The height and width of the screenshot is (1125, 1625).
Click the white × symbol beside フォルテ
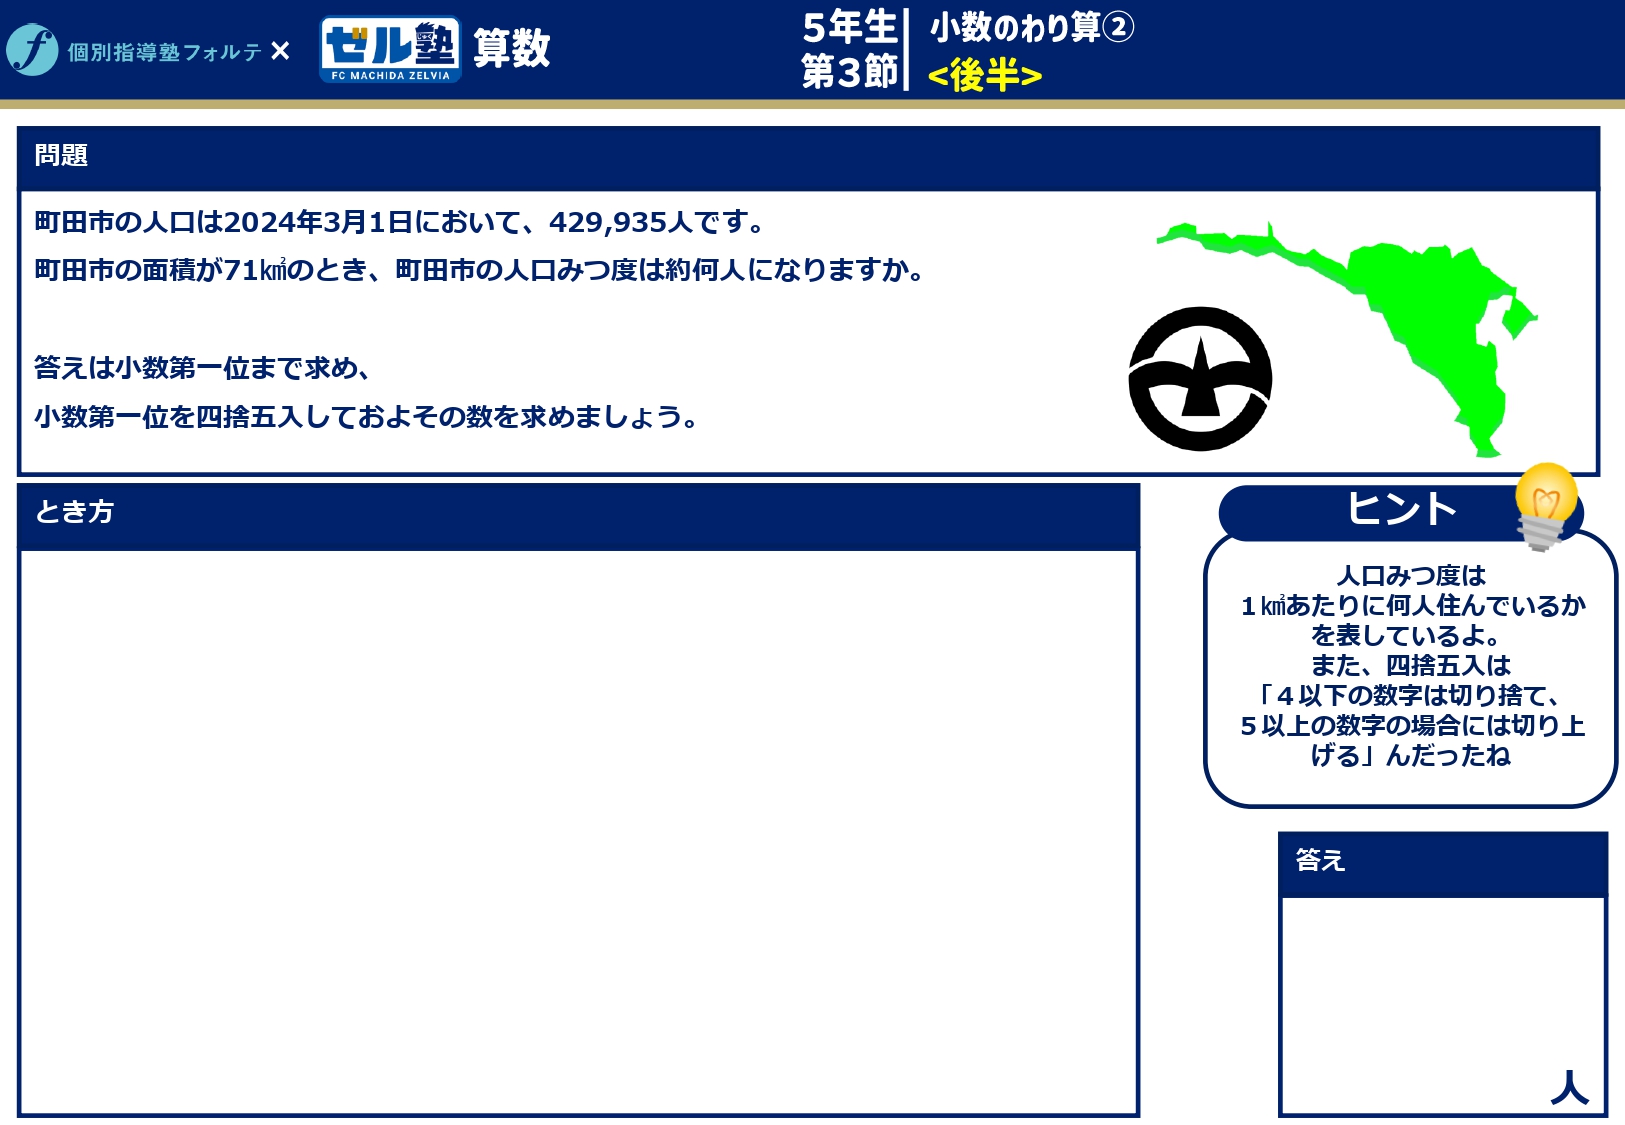[x=281, y=51]
